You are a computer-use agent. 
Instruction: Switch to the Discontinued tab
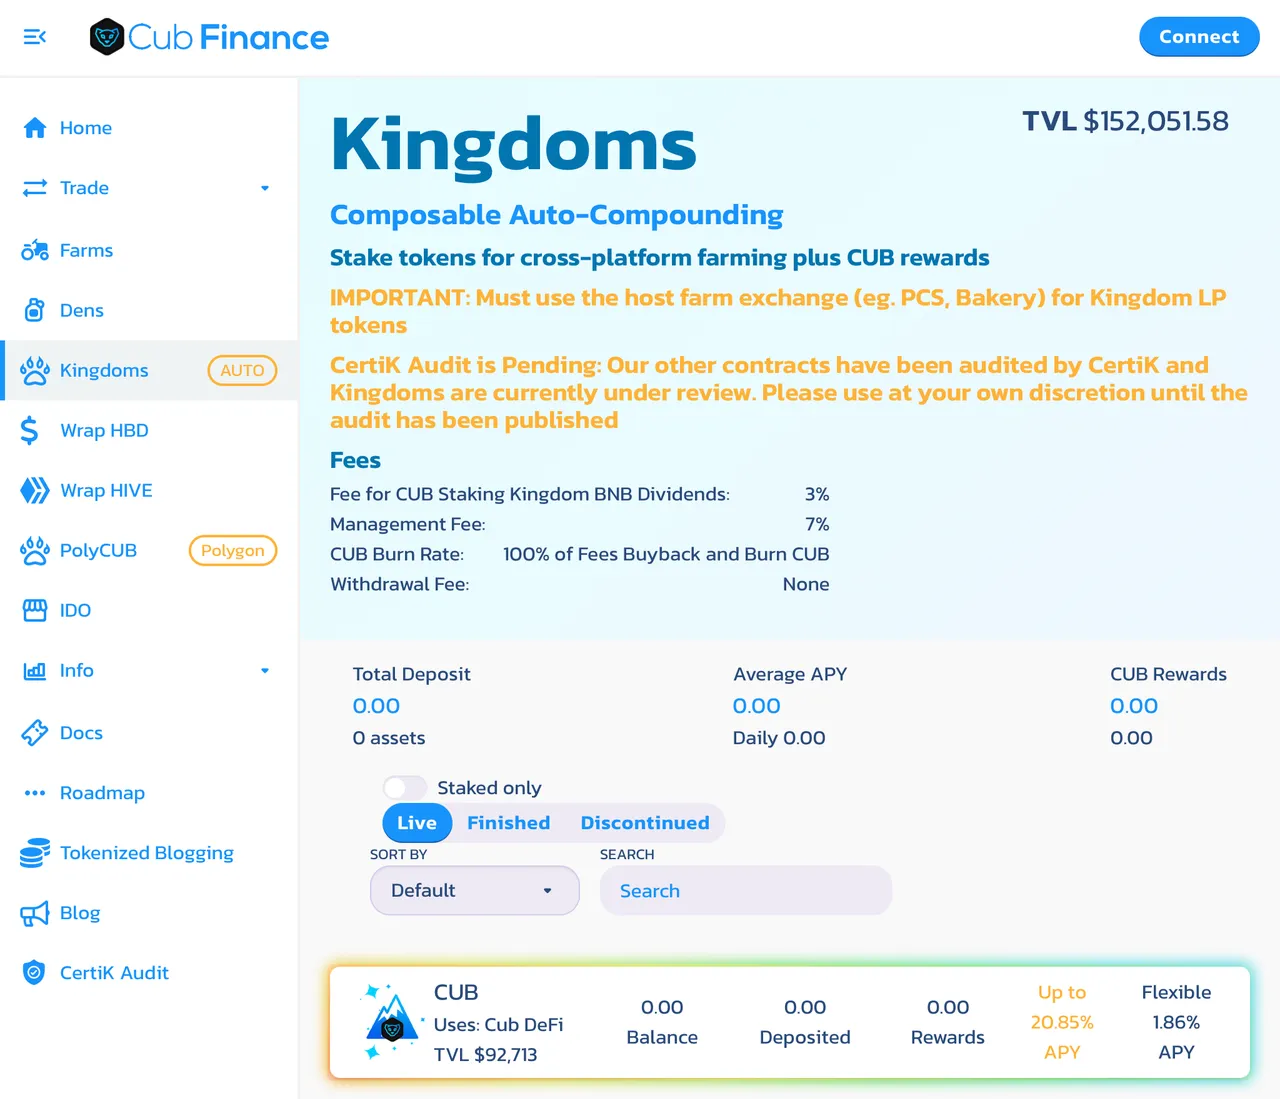(x=645, y=823)
